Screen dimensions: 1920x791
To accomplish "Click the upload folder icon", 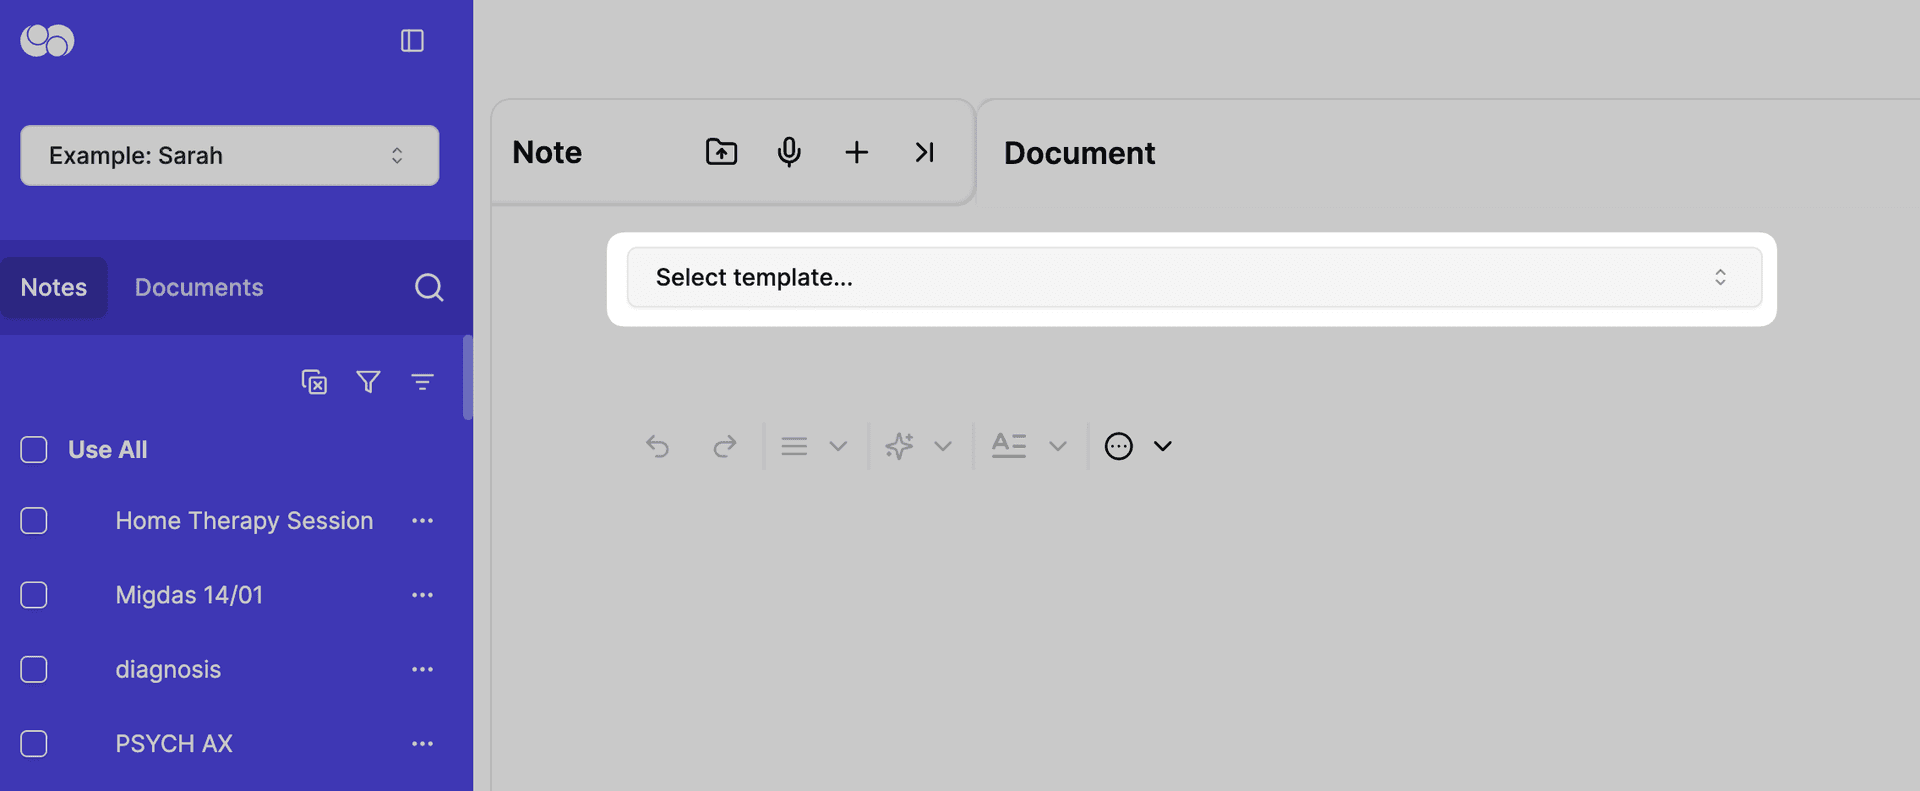I will pyautogui.click(x=721, y=152).
